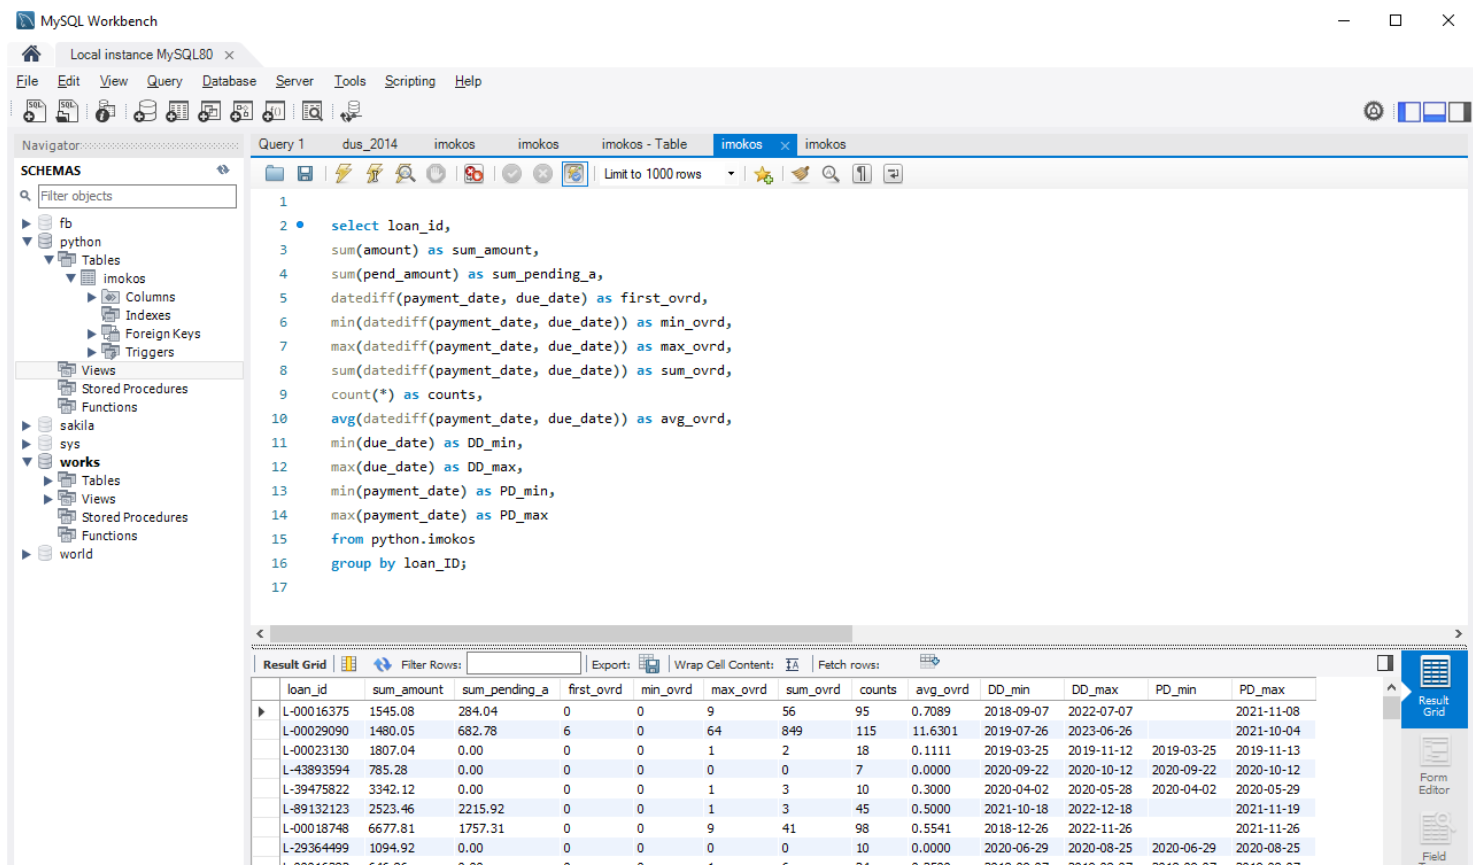Image resolution: width=1473 pixels, height=865 pixels.
Task: Refresh schemas list icon
Action: point(223,170)
